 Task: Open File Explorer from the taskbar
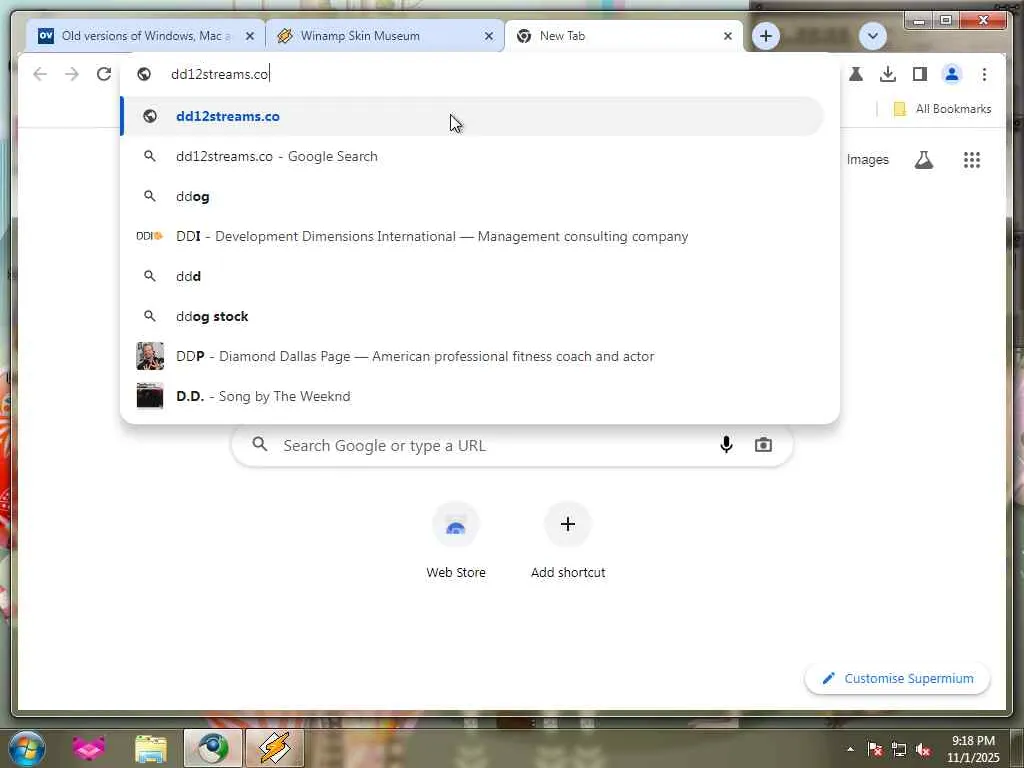tap(151, 749)
